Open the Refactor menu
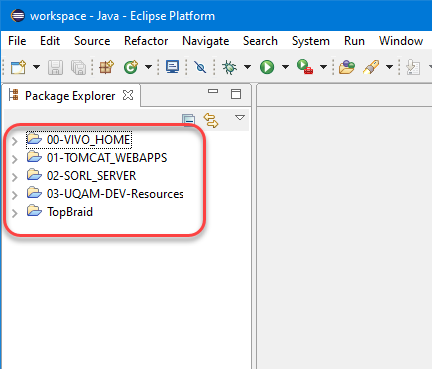This screenshot has width=432, height=369. click(146, 41)
